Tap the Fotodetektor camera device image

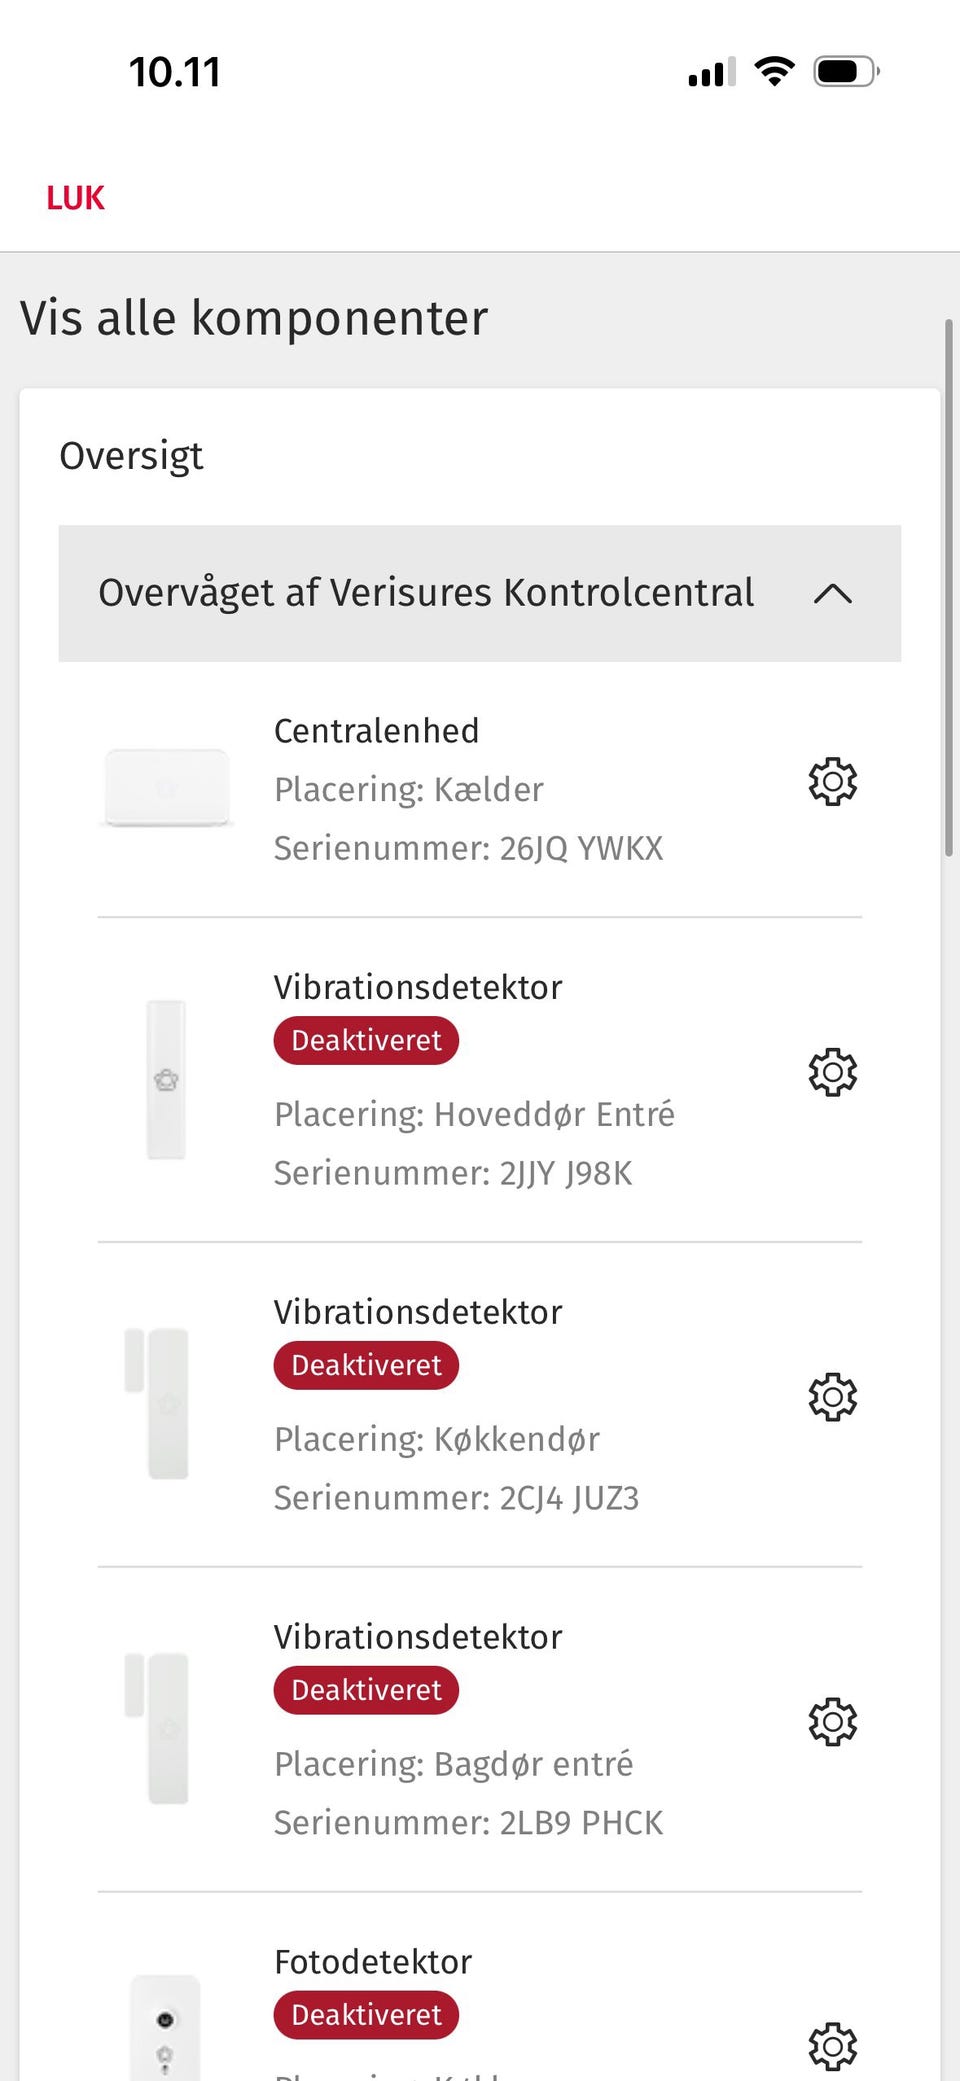[x=165, y=2030]
